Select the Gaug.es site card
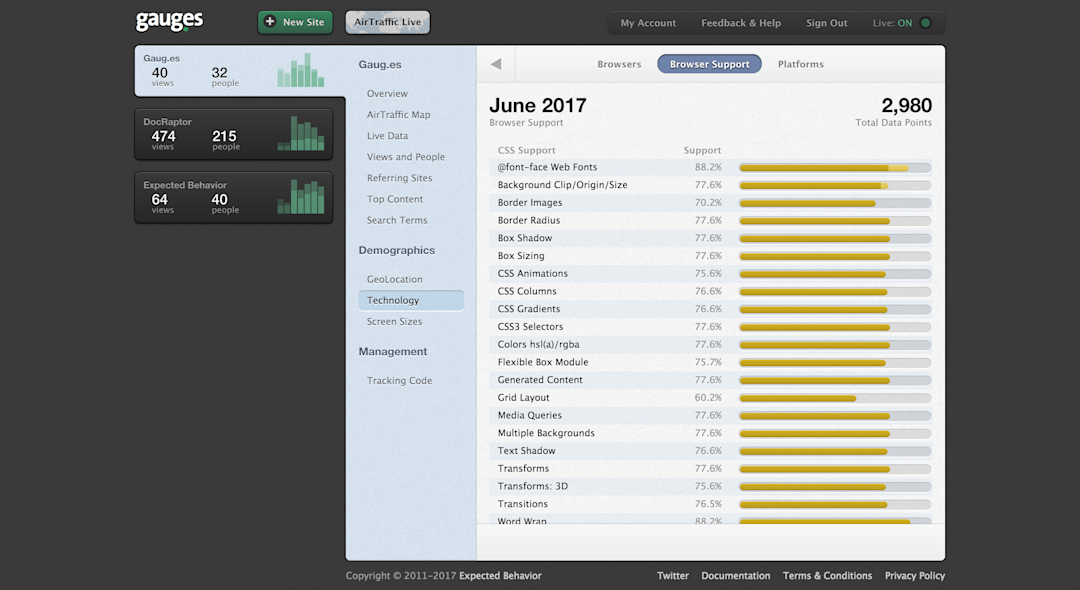Image resolution: width=1080 pixels, height=590 pixels. pyautogui.click(x=240, y=70)
